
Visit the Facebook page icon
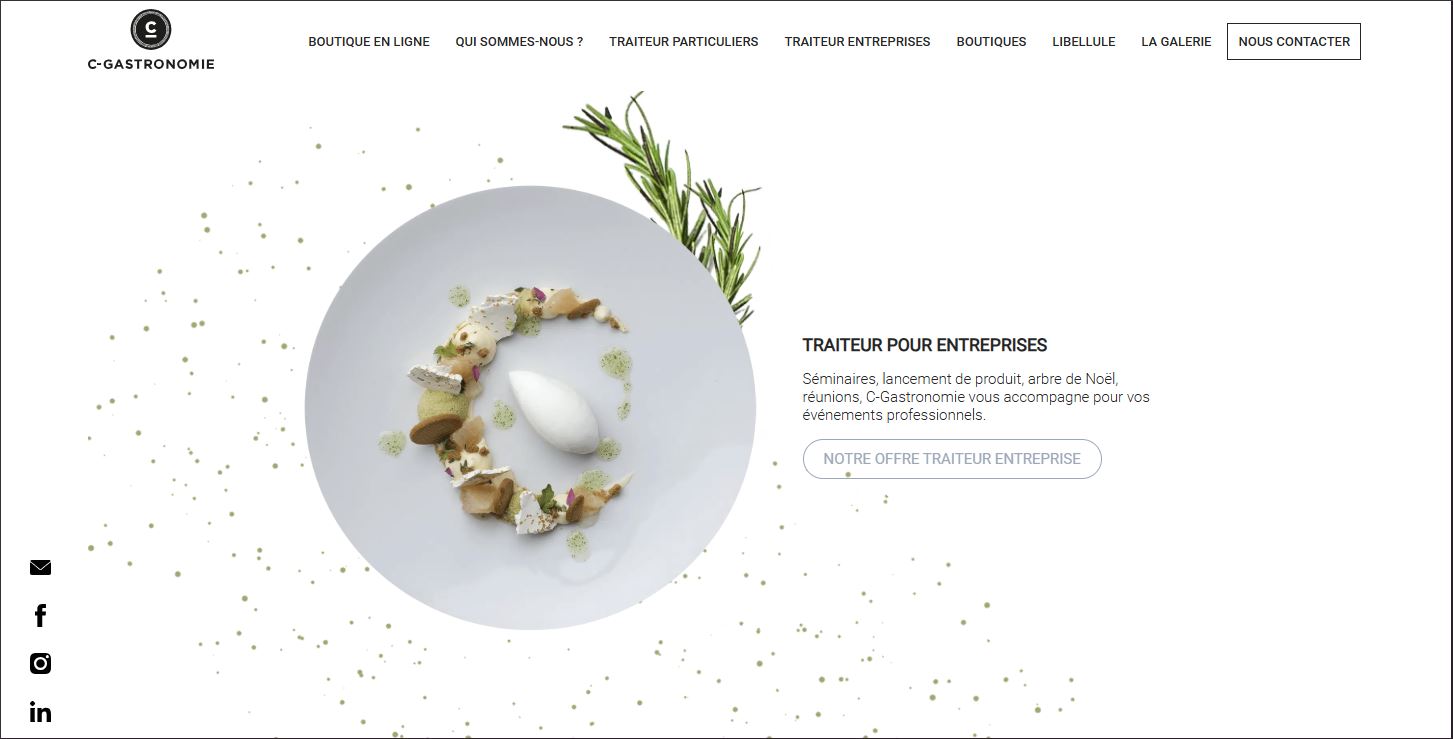click(40, 616)
